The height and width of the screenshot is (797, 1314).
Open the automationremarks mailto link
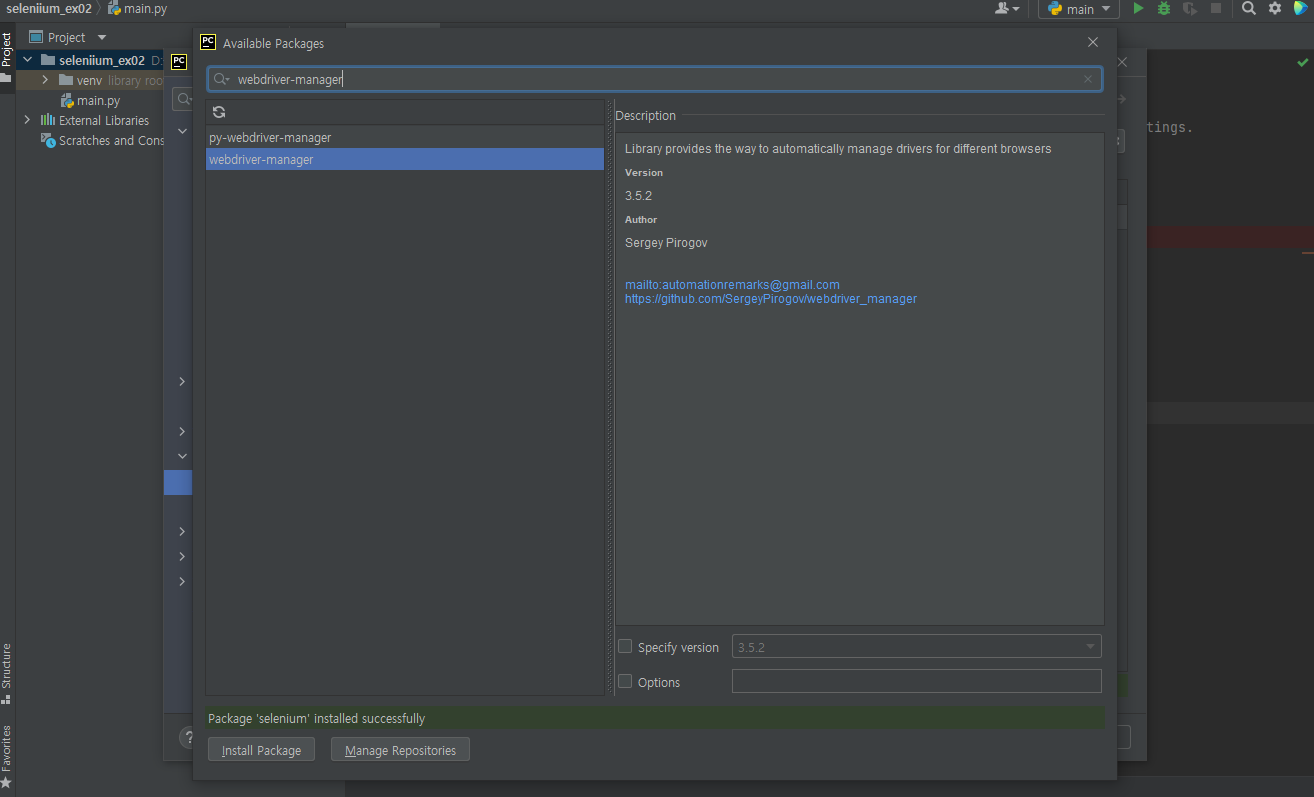[732, 285]
